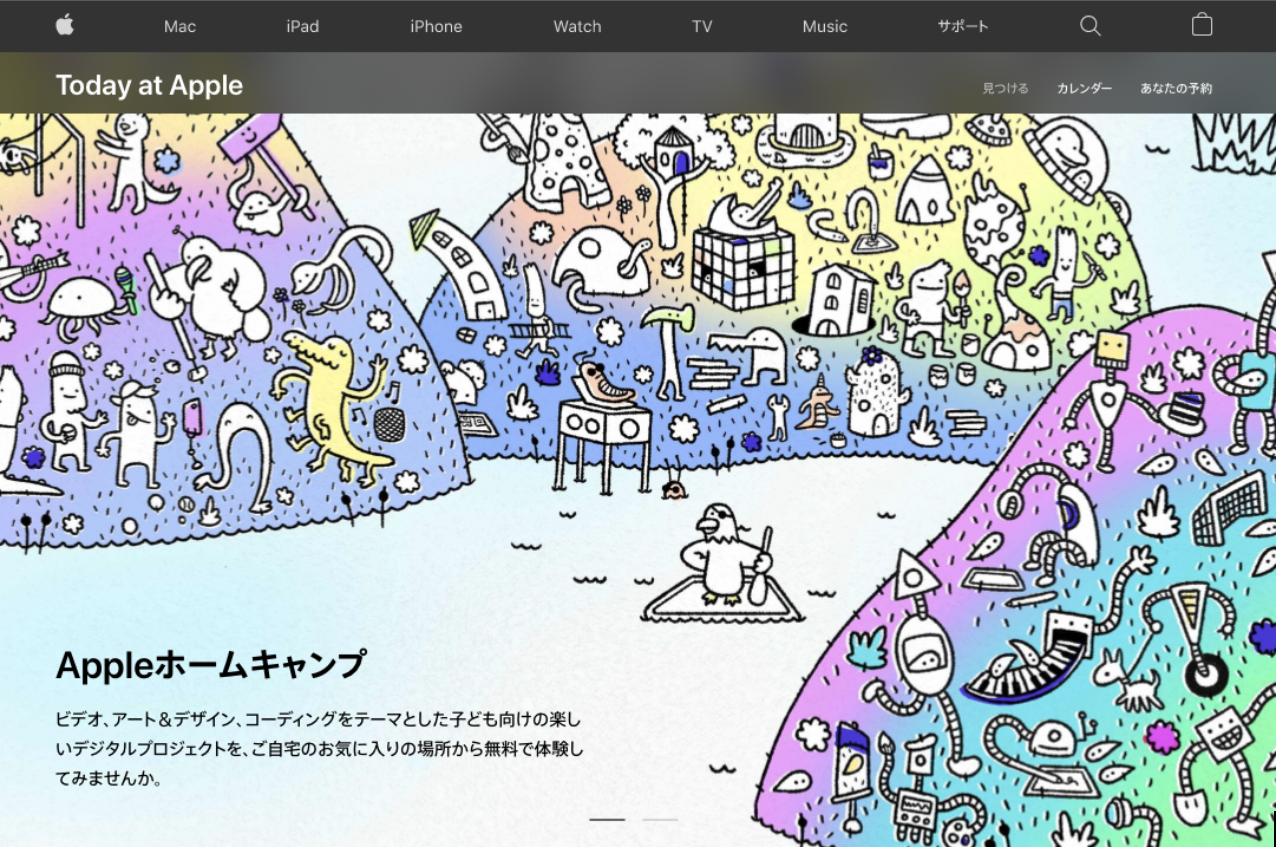Viewport: 1276px width, 848px height.
Task: Click the camp description paragraph text
Action: 318,747
